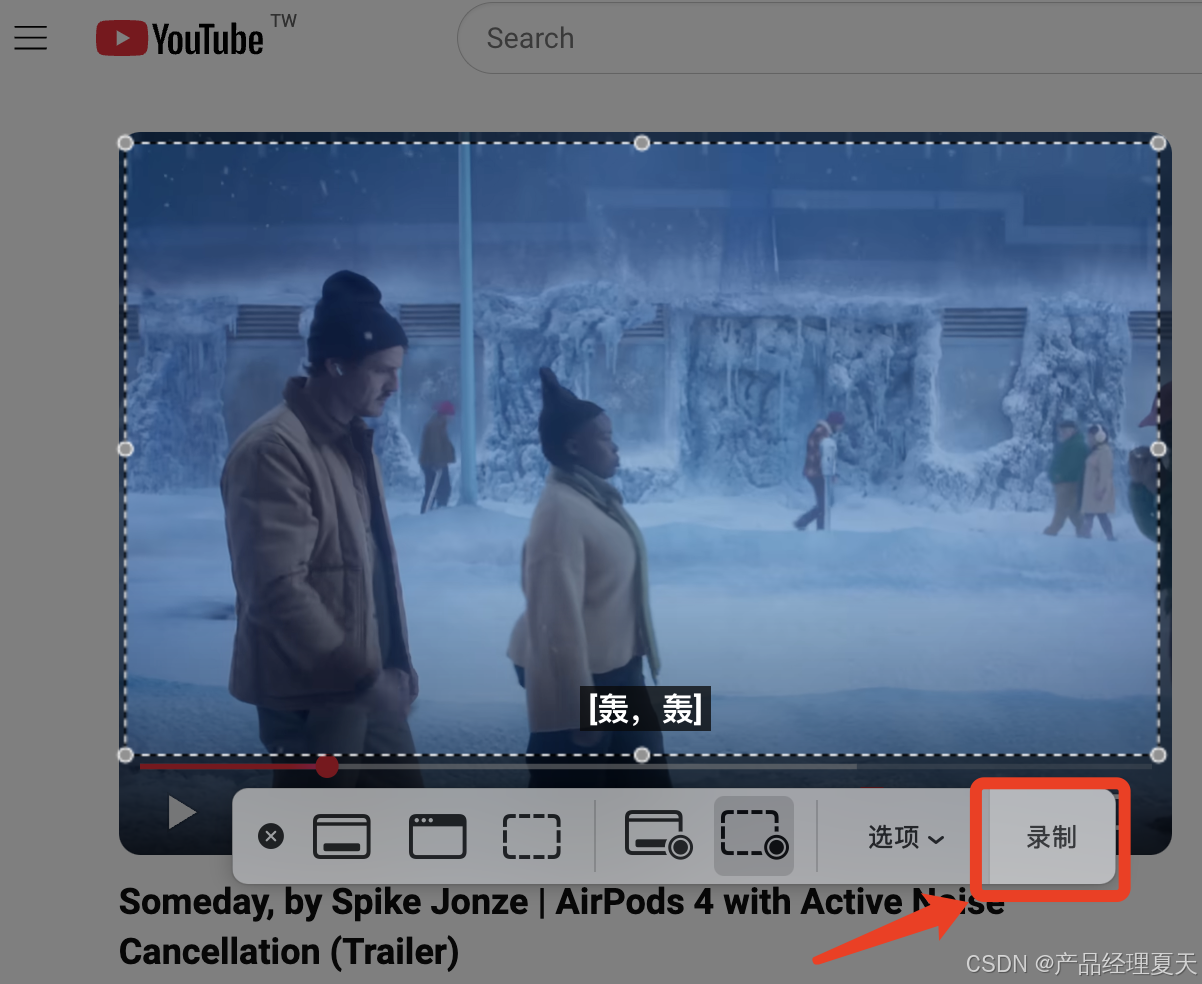Grab the top-middle selection edge handle
Viewport: 1202px width, 984px height.
(642, 143)
